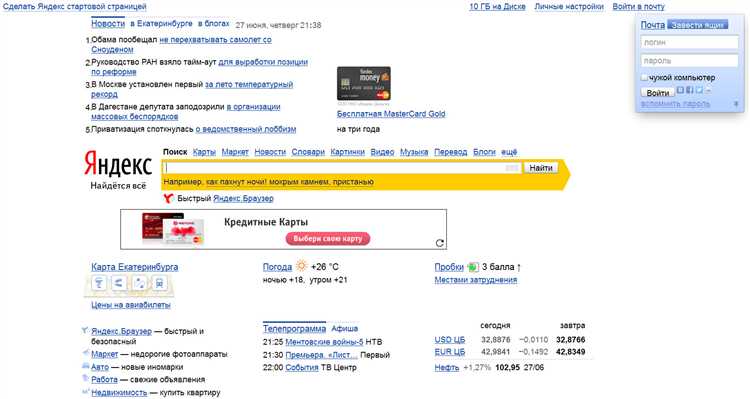
Task: Open the Картинки search tab
Action: pos(347,152)
